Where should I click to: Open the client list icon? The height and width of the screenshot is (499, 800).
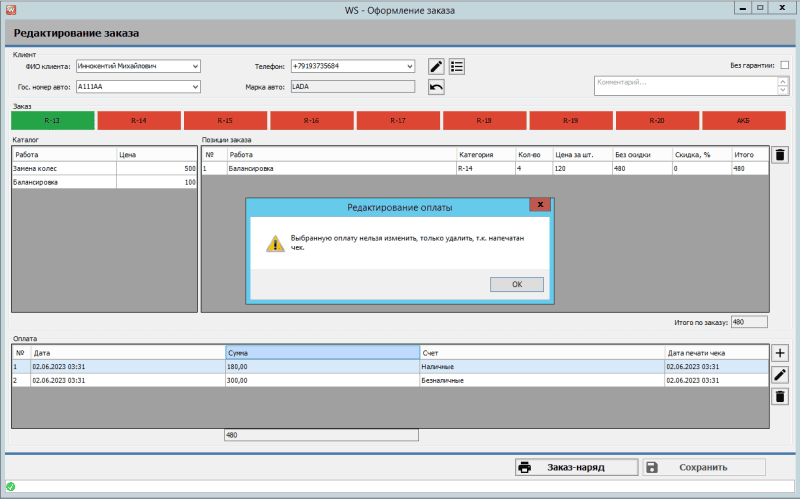tap(456, 66)
